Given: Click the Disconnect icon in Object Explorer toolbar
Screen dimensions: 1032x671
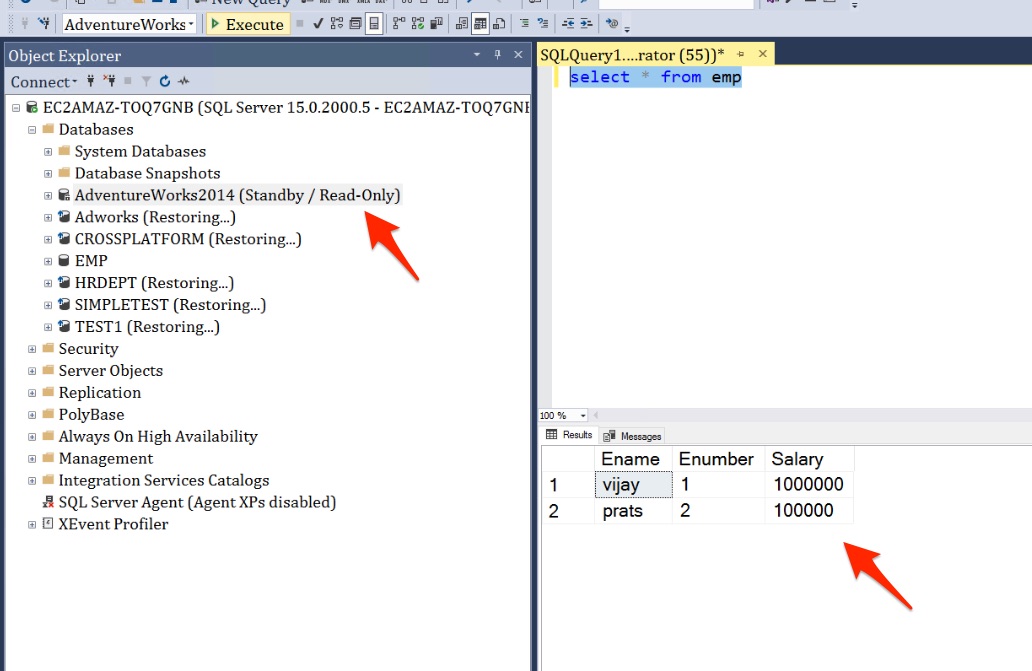Looking at the screenshot, I should 109,82.
